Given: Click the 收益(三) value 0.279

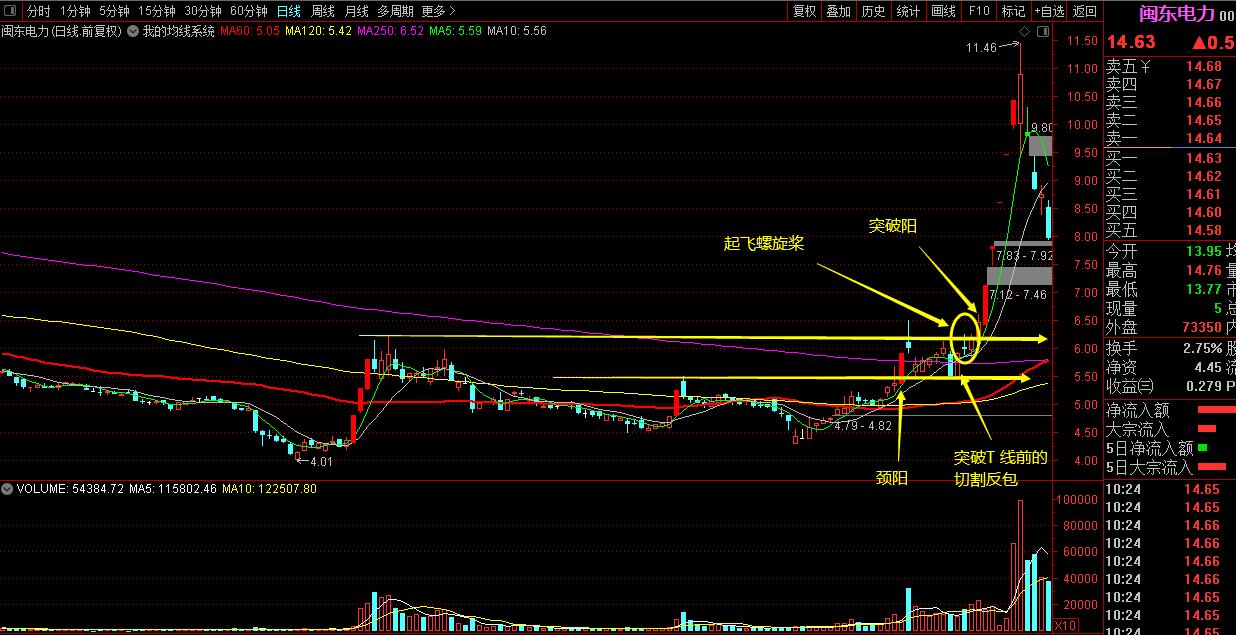Looking at the screenshot, I should [x=1203, y=386].
